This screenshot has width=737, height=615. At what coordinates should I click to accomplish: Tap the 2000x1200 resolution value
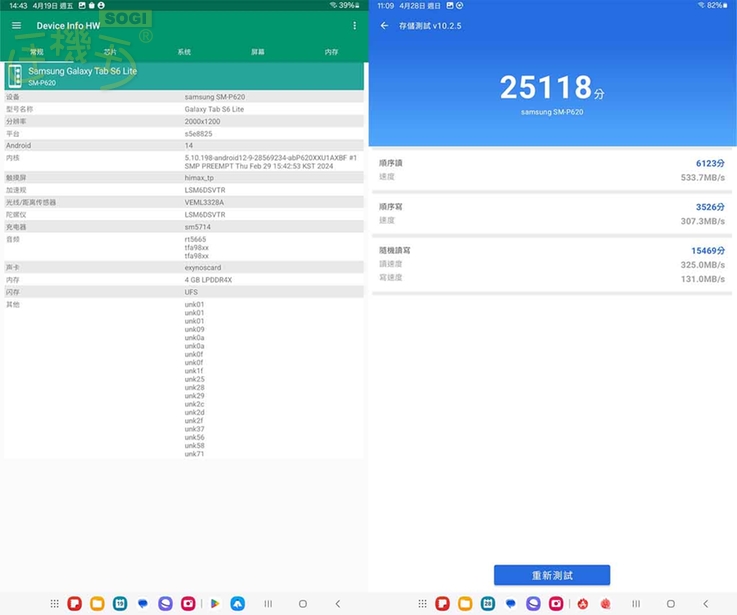[203, 121]
